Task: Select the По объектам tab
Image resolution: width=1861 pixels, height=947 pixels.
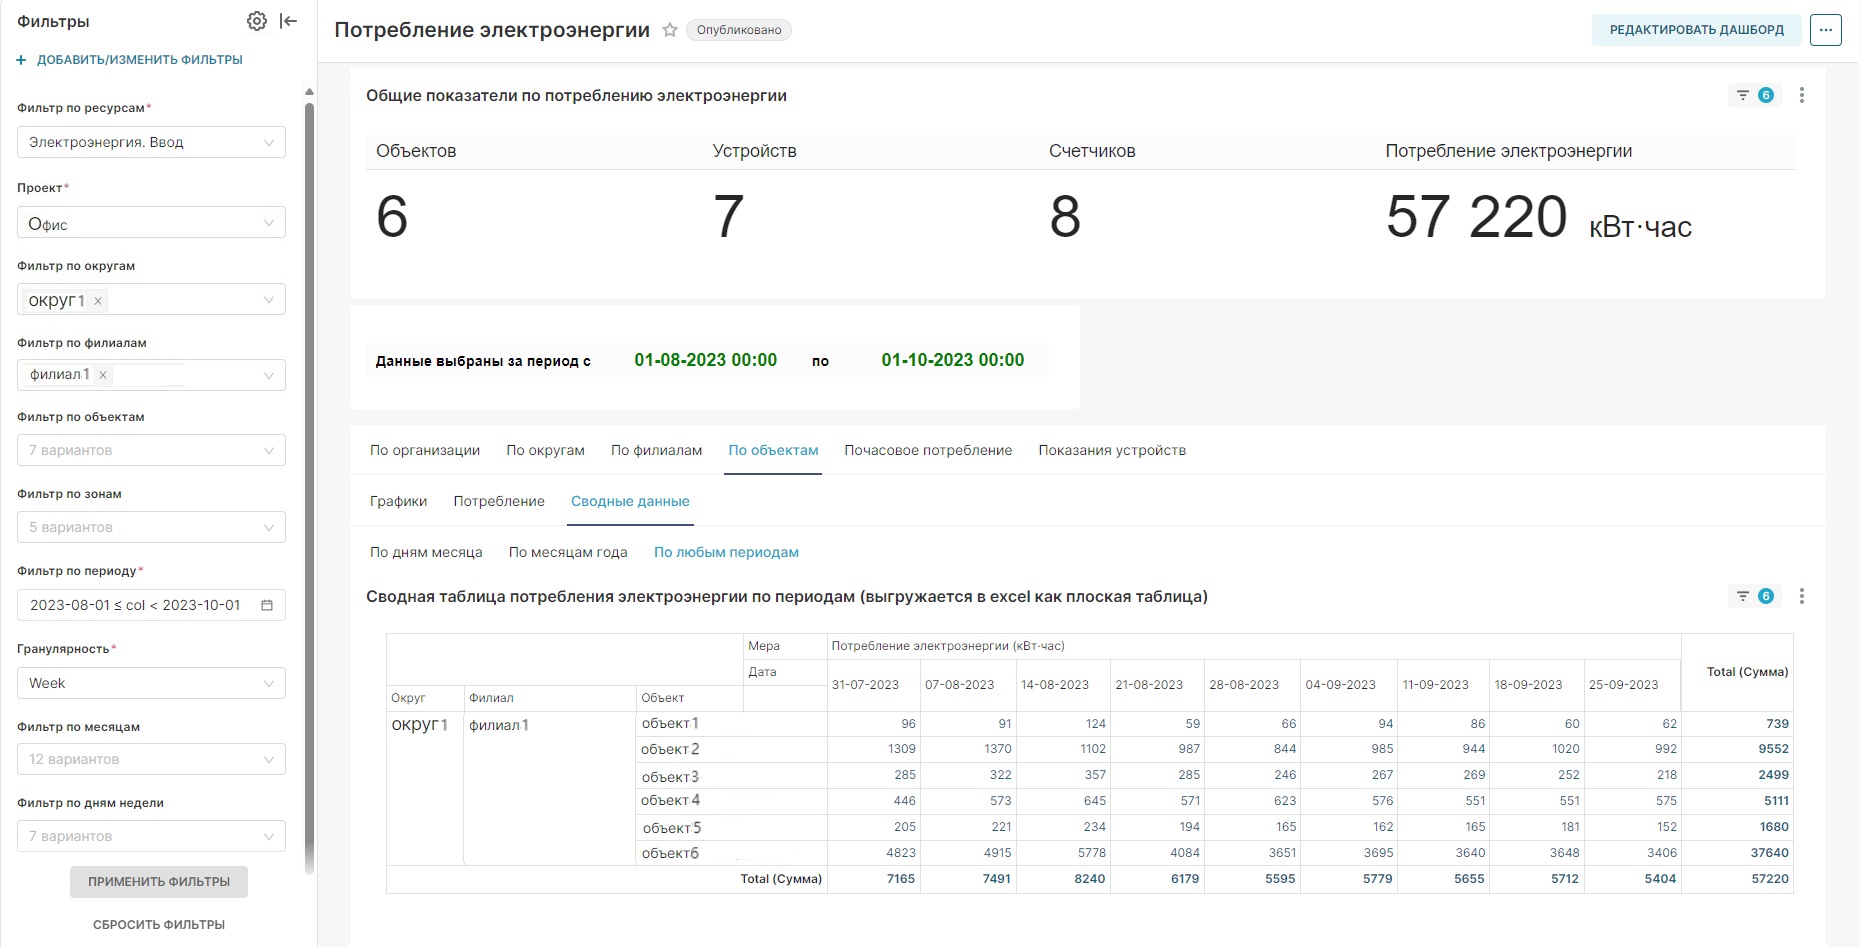Action: [773, 450]
